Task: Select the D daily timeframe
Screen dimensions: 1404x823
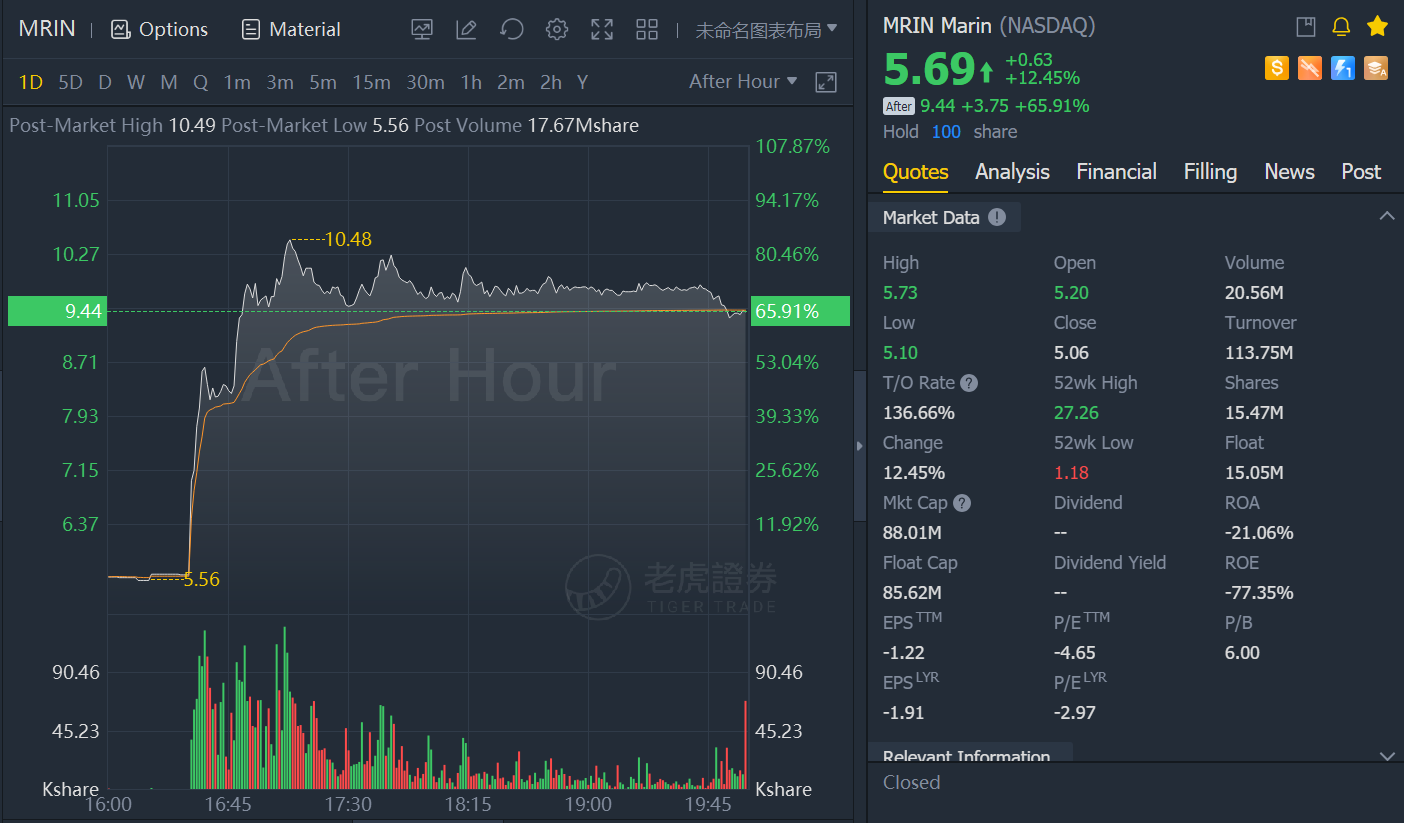Action: point(104,82)
